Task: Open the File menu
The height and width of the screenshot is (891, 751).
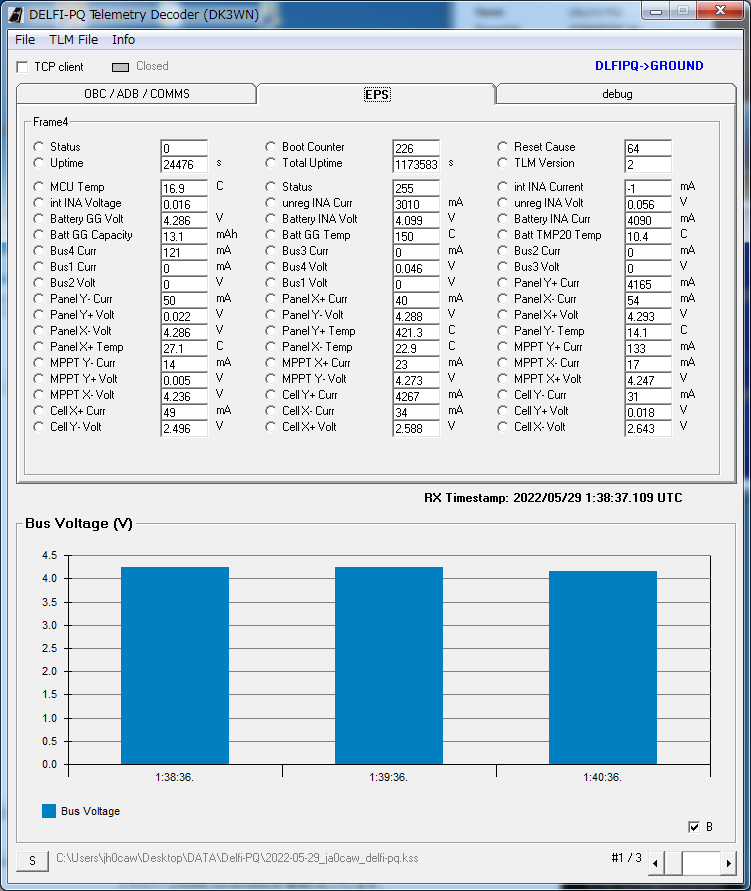Action: (x=25, y=40)
